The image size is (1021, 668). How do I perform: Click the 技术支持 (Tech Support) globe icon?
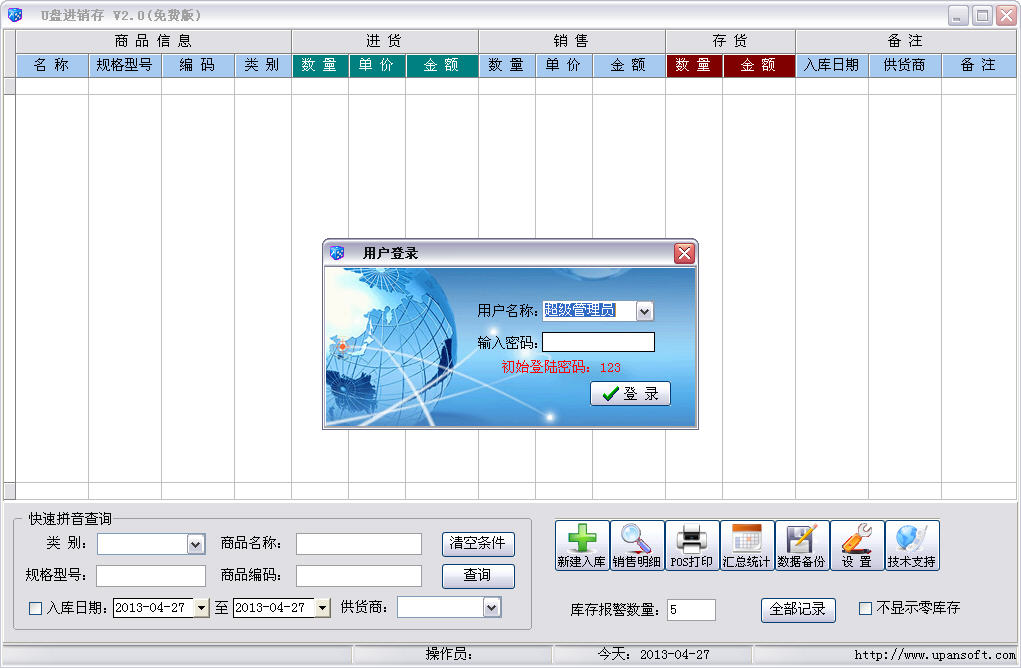(x=911, y=545)
